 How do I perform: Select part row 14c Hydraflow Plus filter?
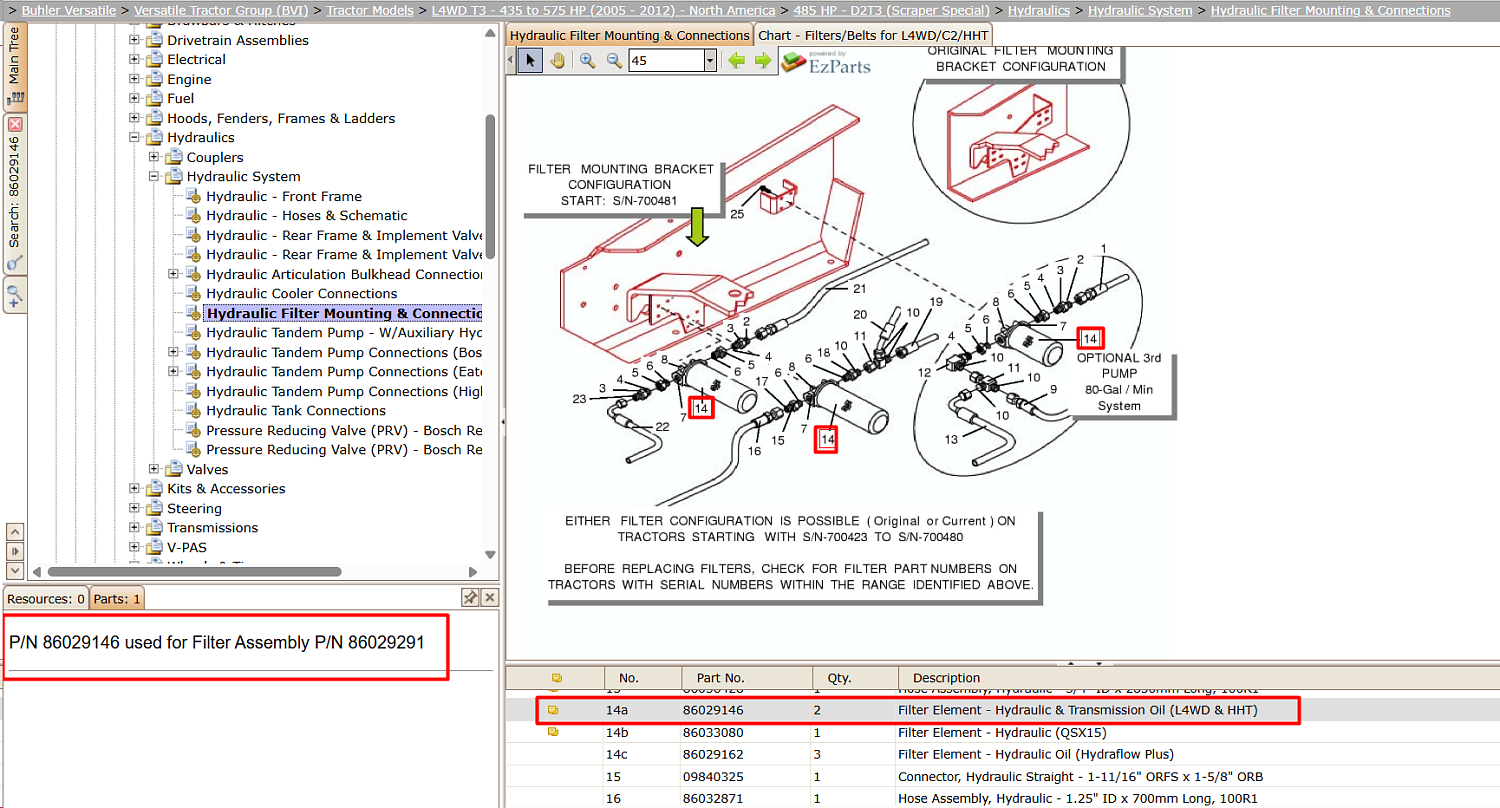(x=1002, y=754)
